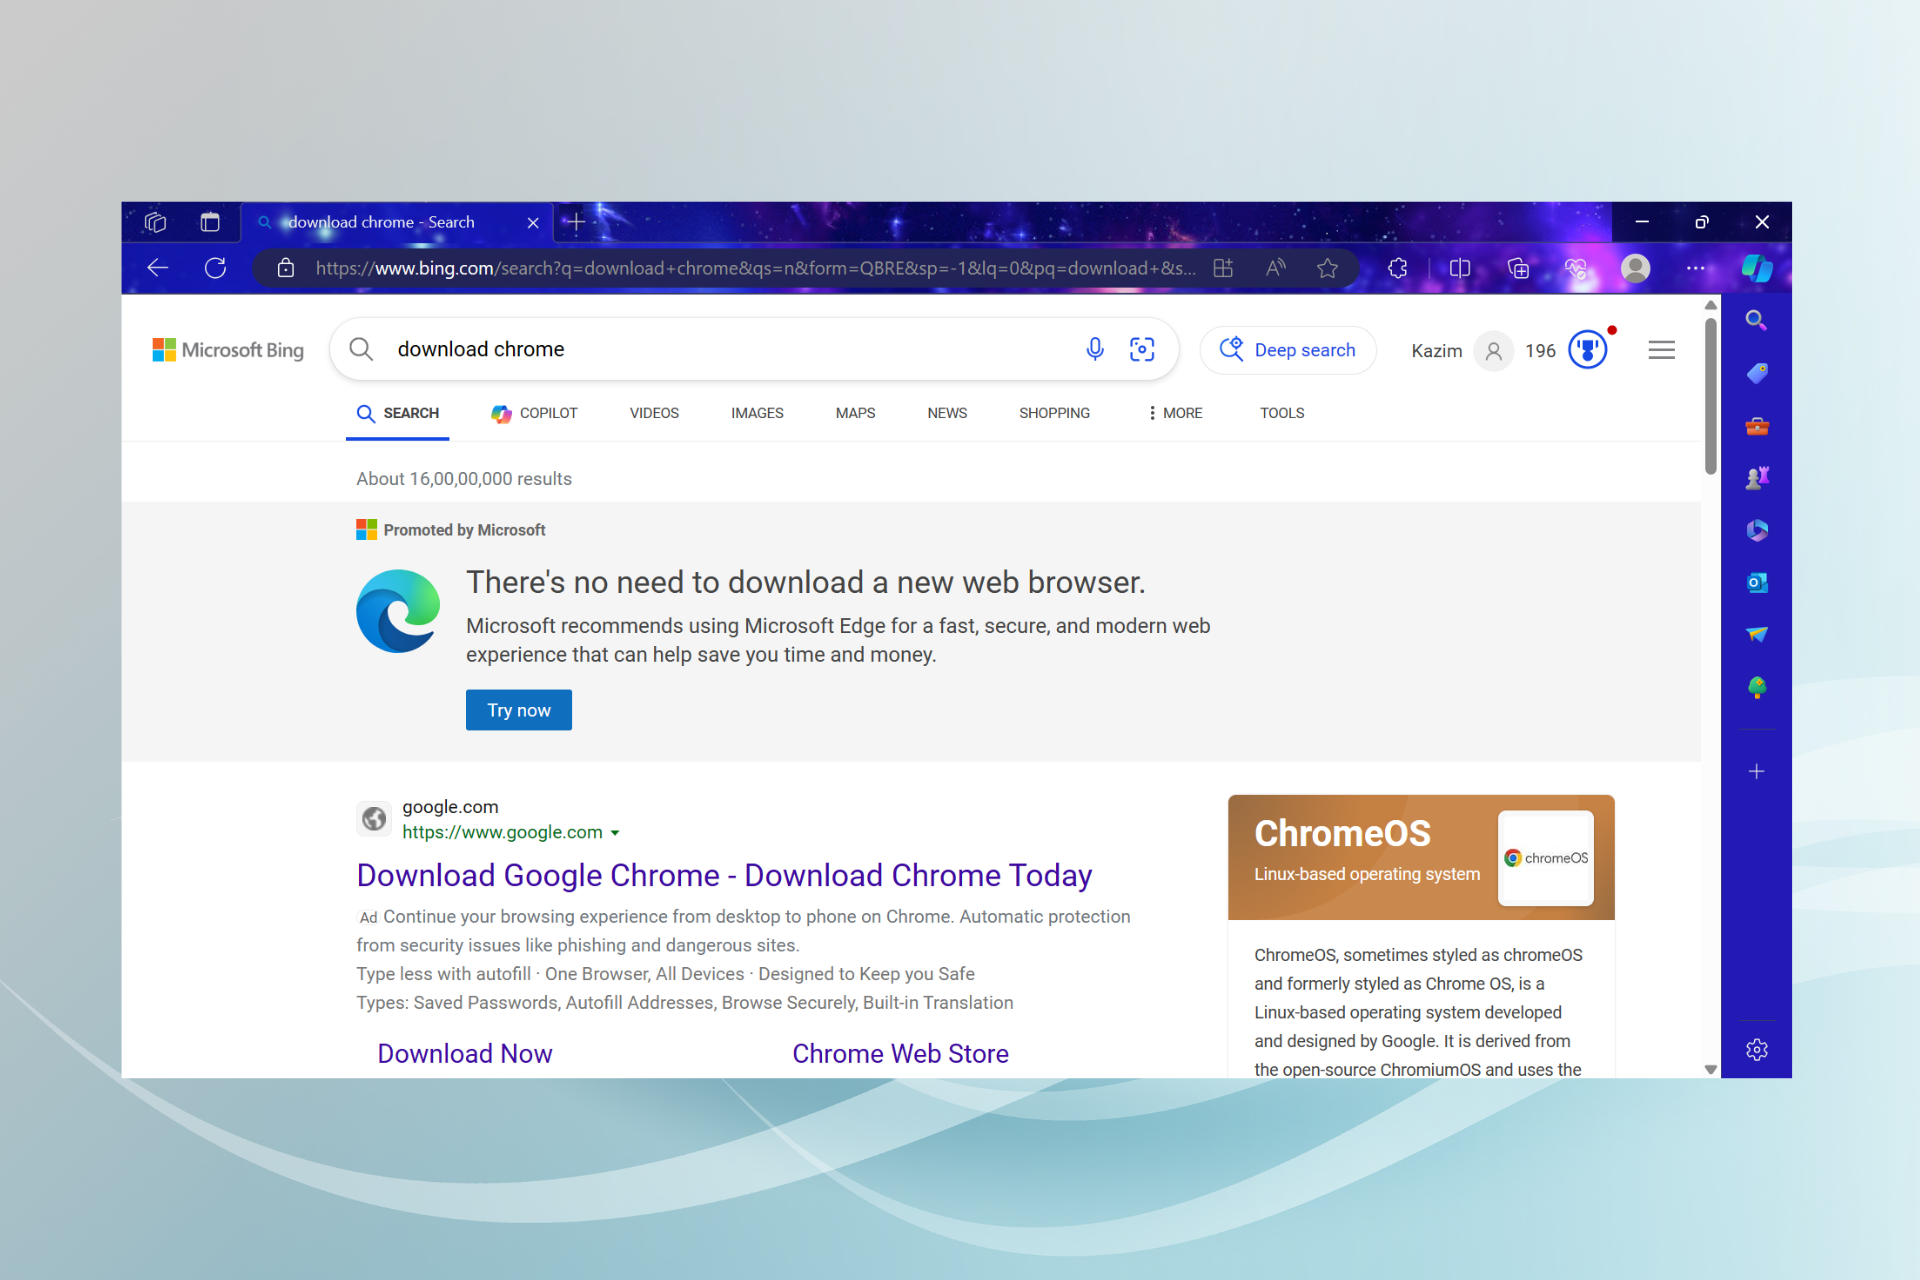Image resolution: width=1920 pixels, height=1280 pixels.
Task: Expand google.com URL dropdown arrow
Action: click(x=615, y=833)
